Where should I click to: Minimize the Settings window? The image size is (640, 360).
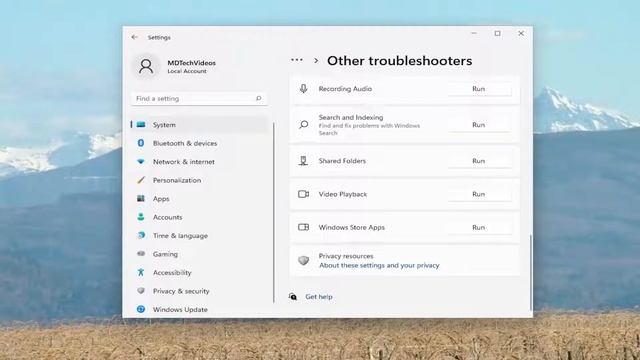click(x=474, y=33)
